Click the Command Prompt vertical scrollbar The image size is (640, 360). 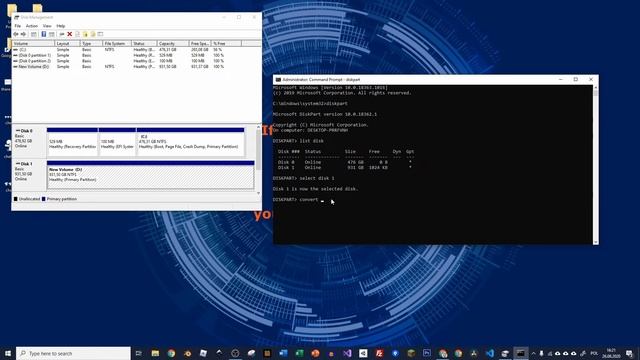(596, 164)
